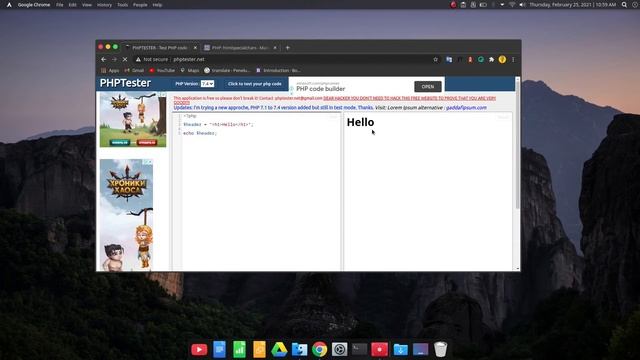Image resolution: width=640 pixels, height=360 pixels.
Task: Open the Google Translate extension icon
Action: [449, 60]
